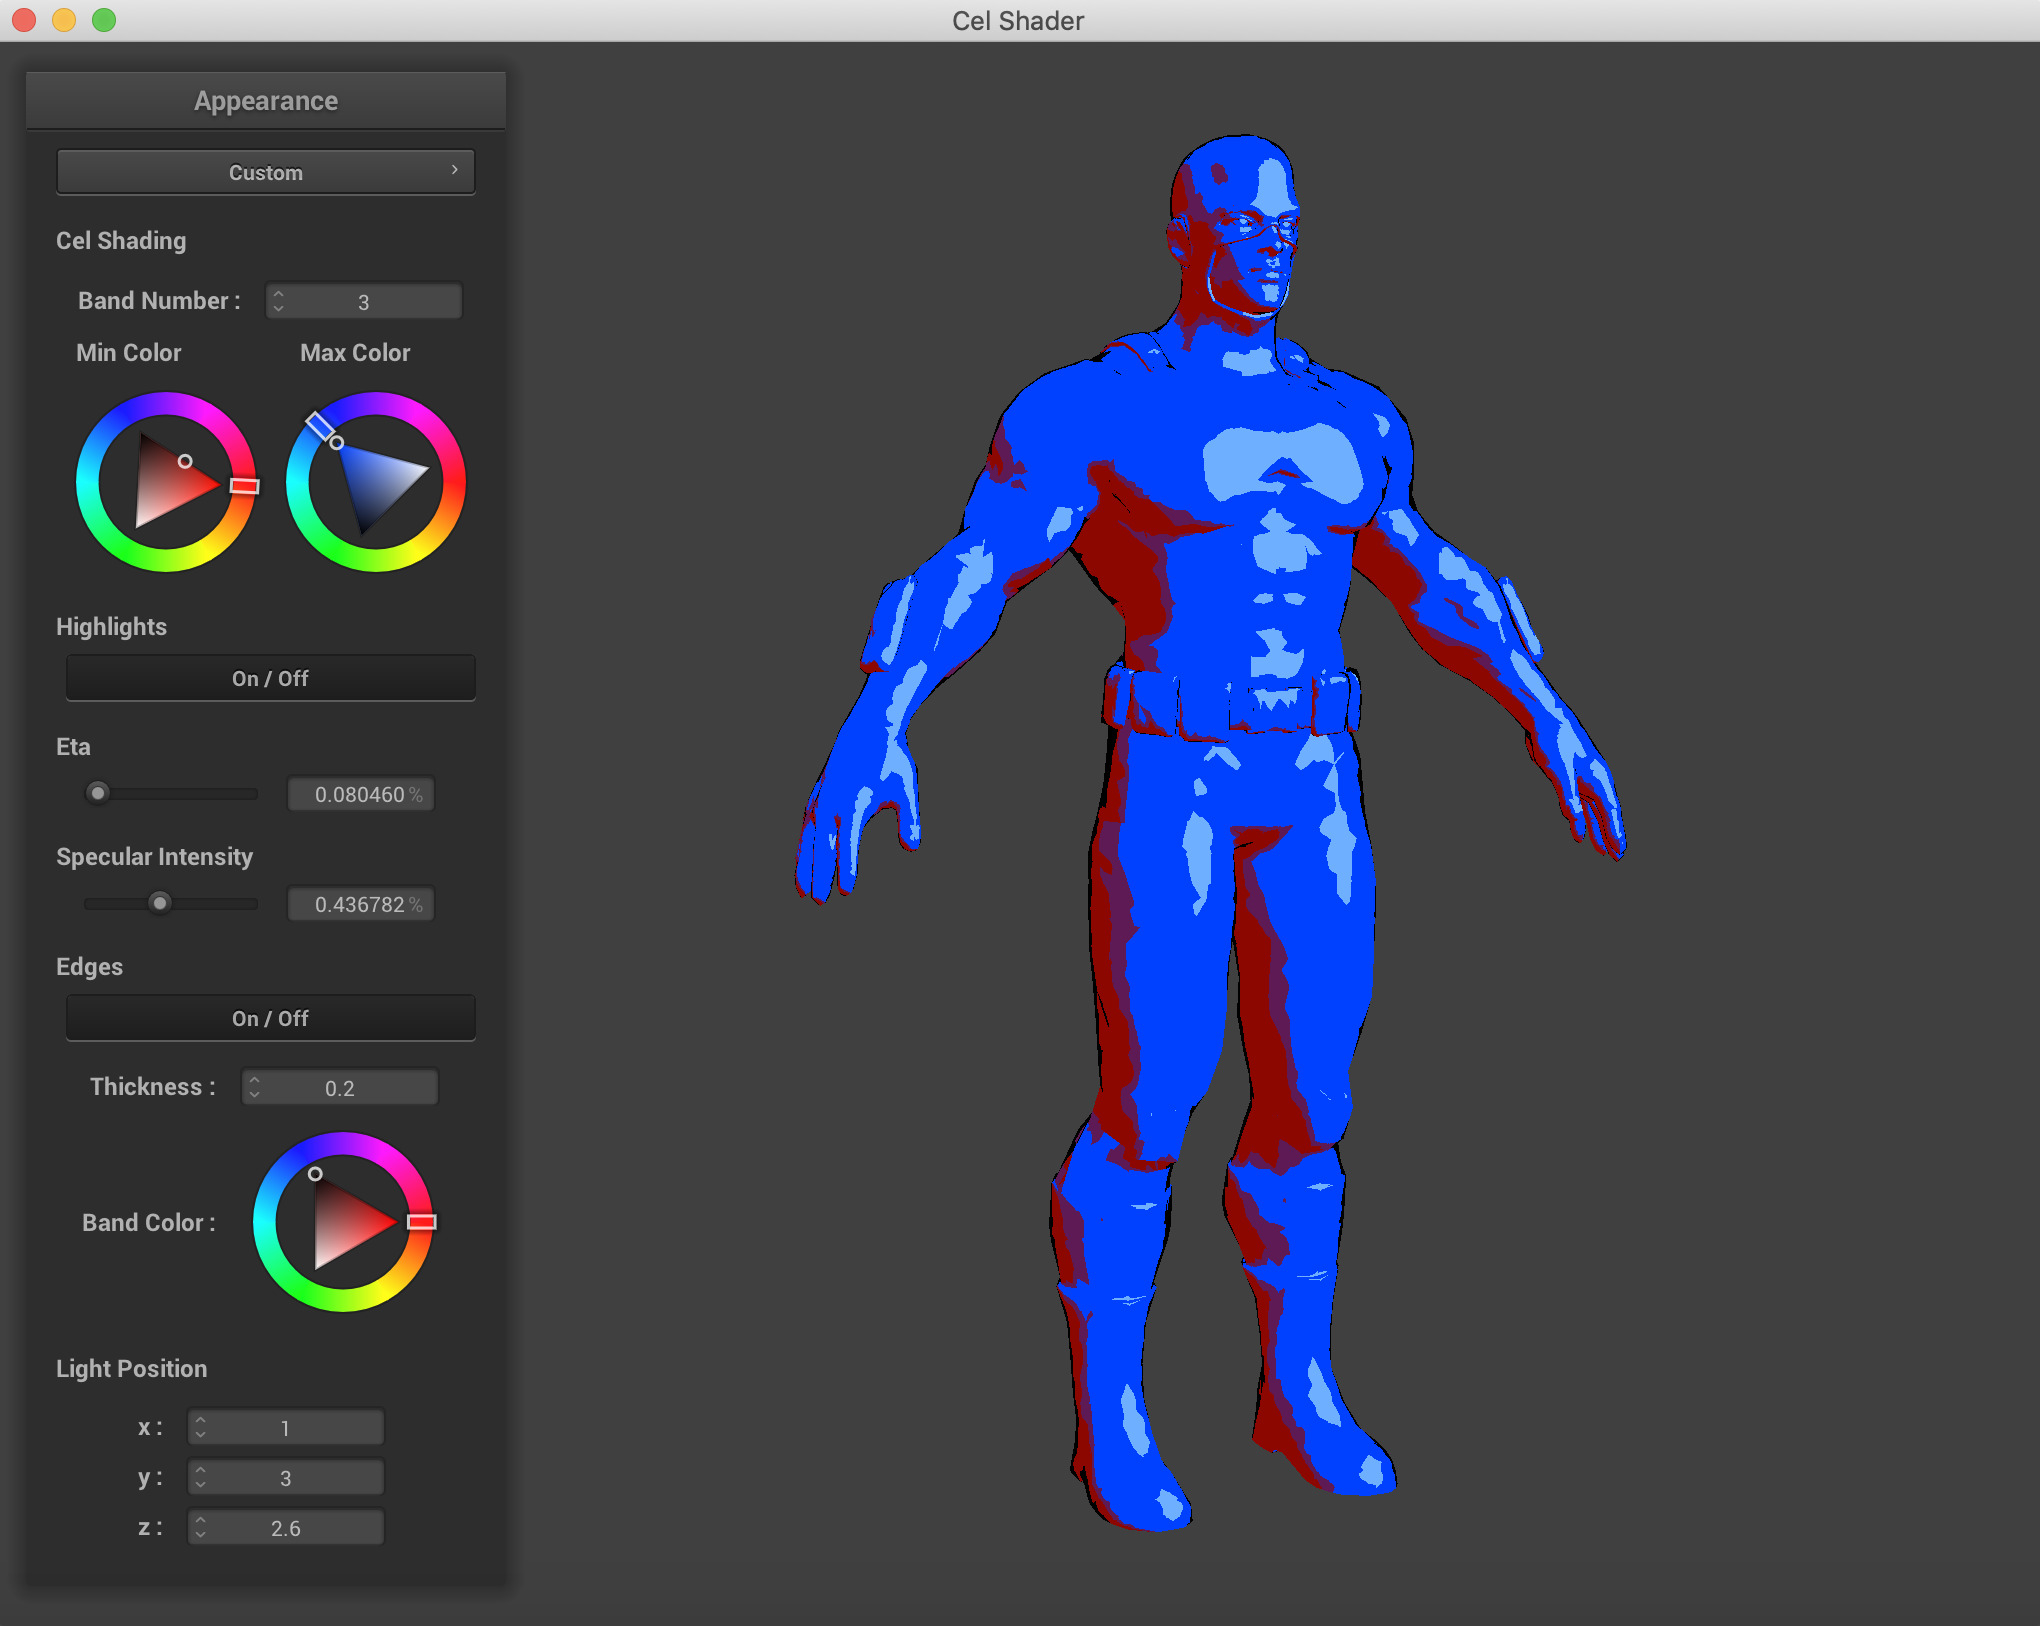
Task: Click the Appearance panel header
Action: pos(266,101)
